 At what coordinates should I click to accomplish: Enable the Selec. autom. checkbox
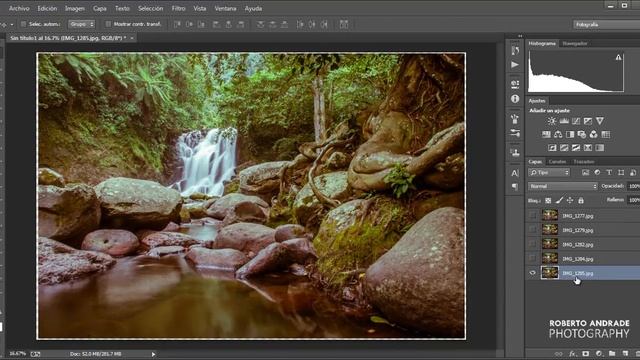pyautogui.click(x=23, y=24)
